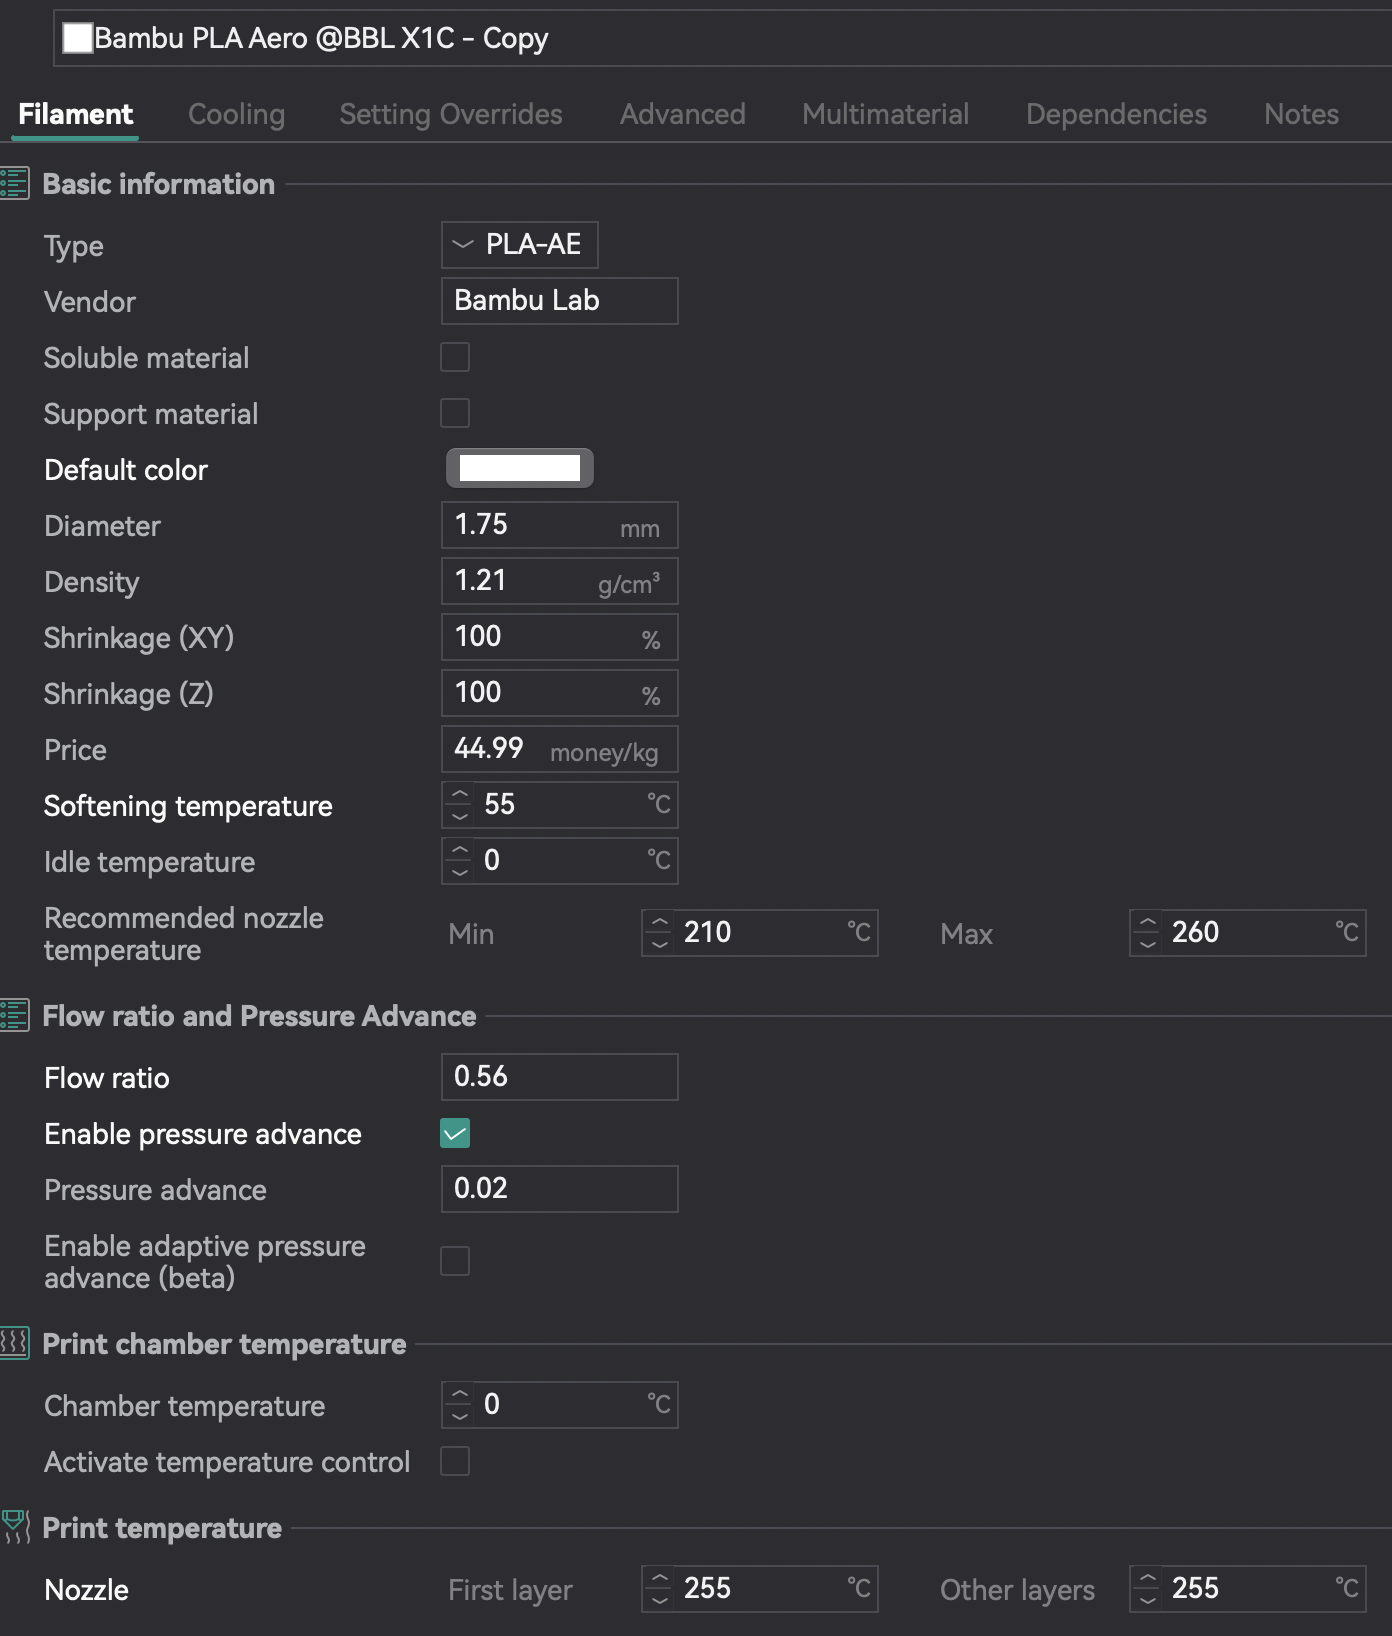The width and height of the screenshot is (1392, 1636).
Task: Toggle Activate temperature control checkbox
Action: coord(455,1461)
